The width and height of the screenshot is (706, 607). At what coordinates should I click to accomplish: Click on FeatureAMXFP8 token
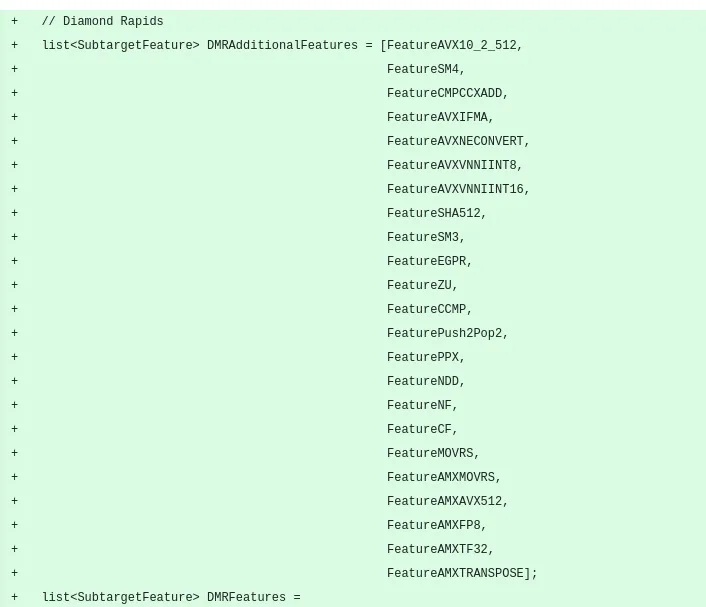(434, 525)
